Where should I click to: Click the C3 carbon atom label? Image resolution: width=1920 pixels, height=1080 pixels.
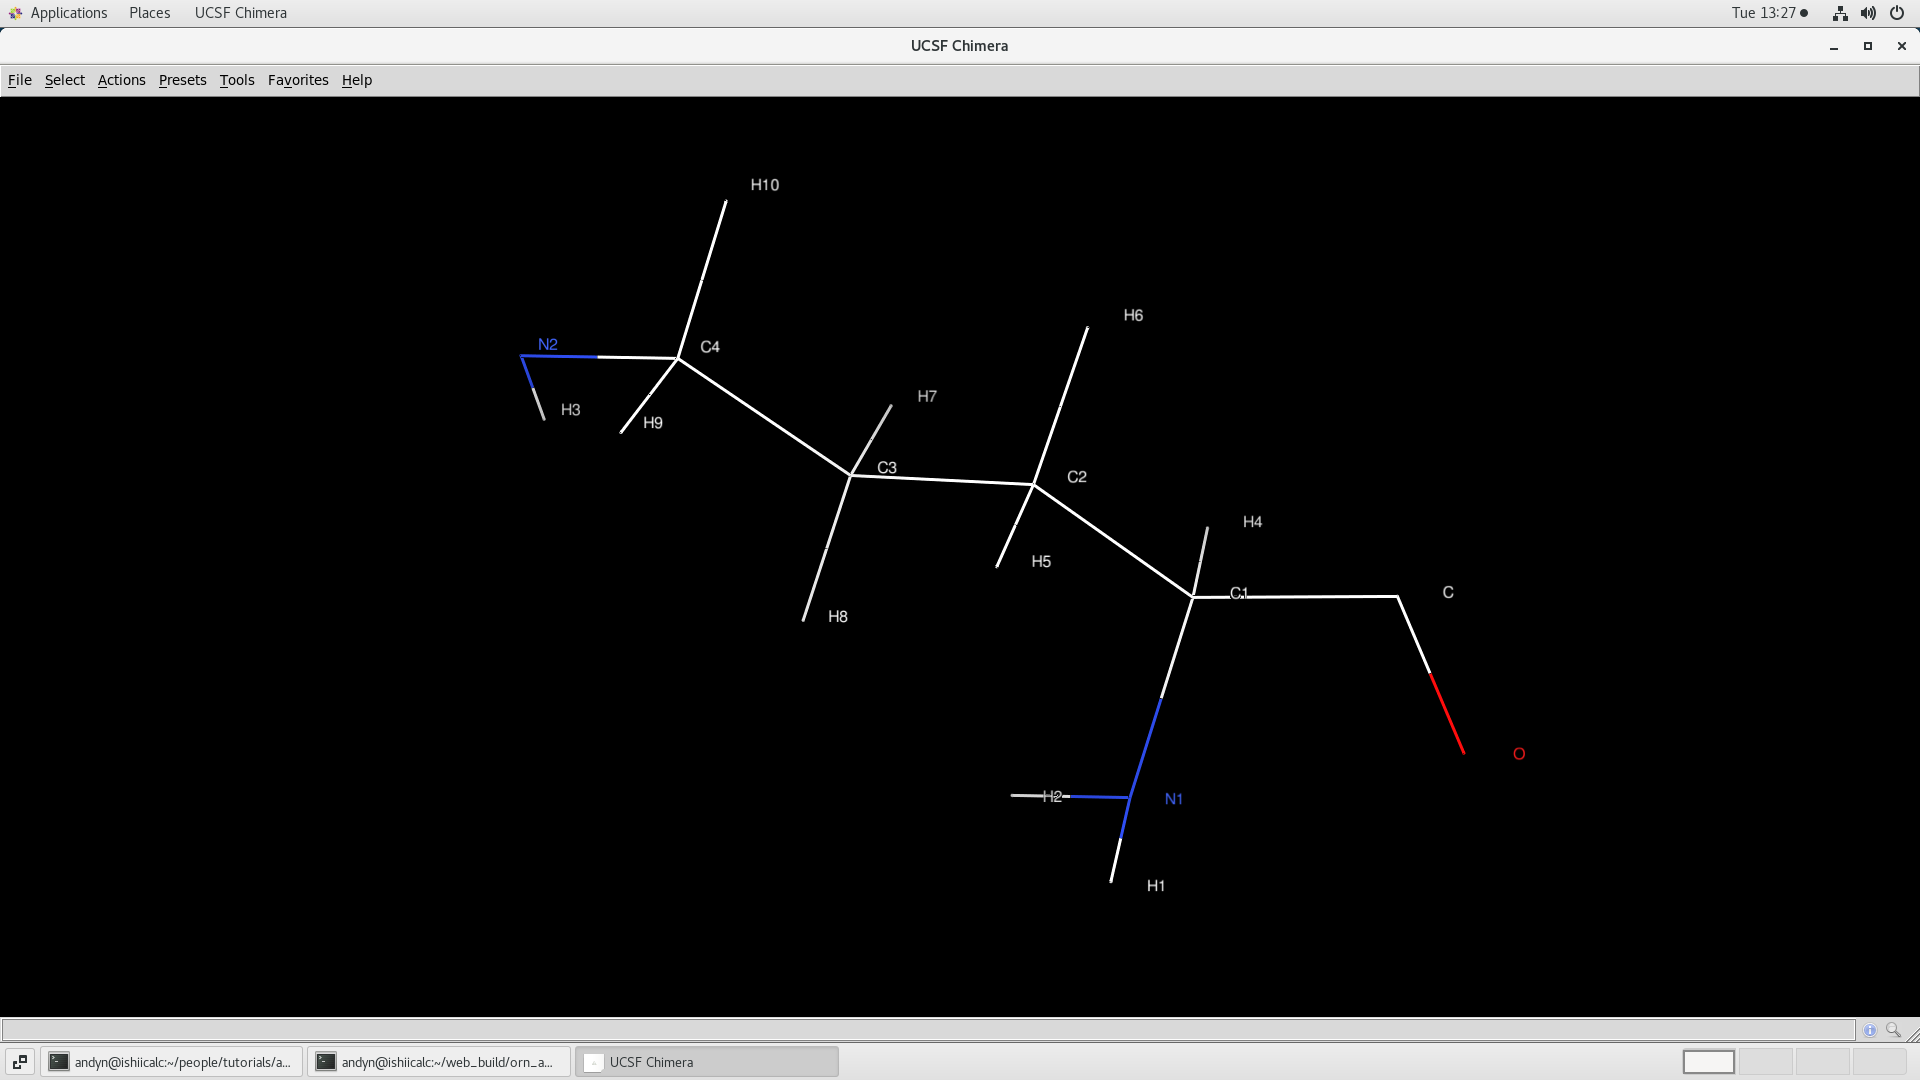click(x=887, y=468)
